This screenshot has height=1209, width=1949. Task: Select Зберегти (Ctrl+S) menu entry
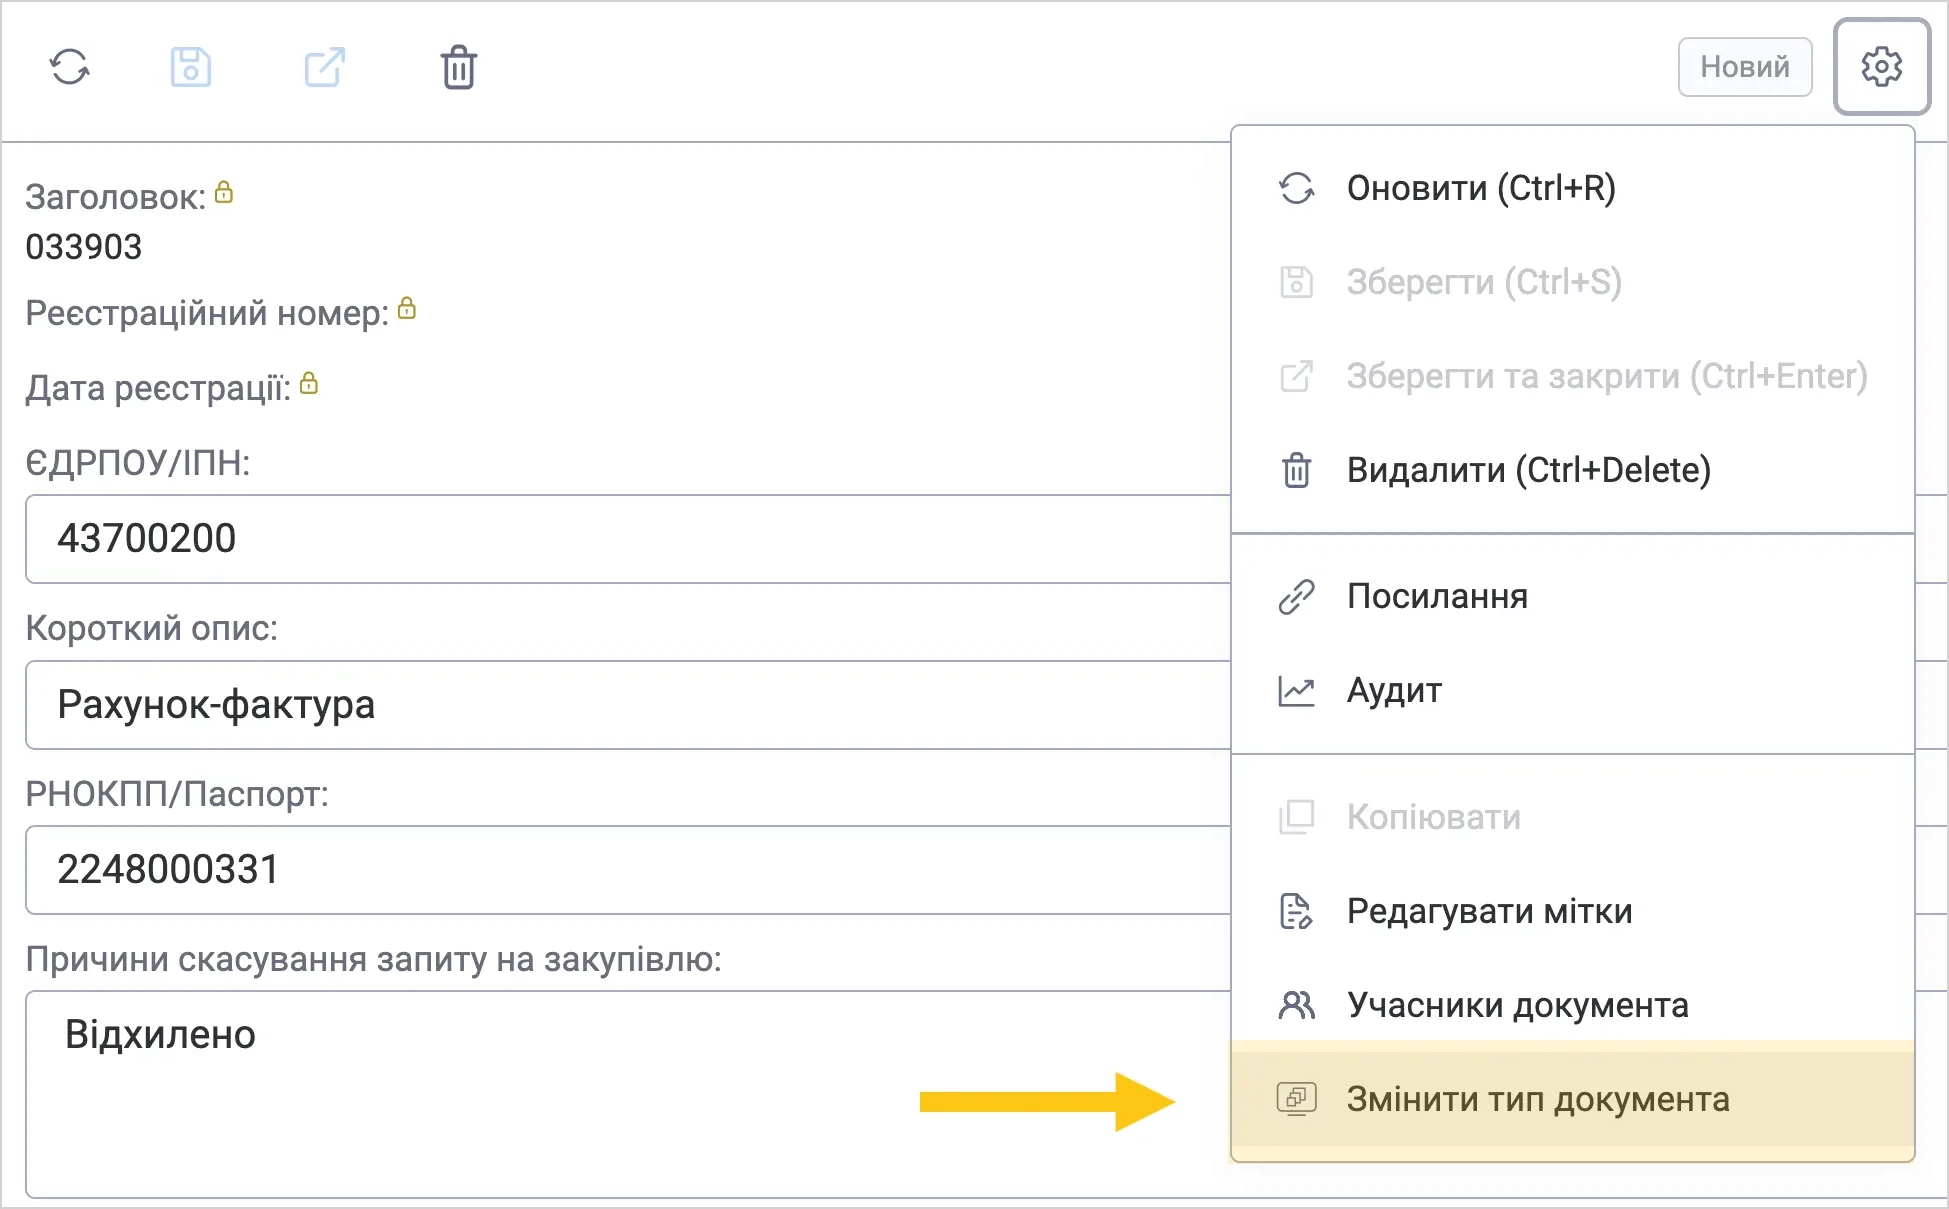click(1573, 282)
